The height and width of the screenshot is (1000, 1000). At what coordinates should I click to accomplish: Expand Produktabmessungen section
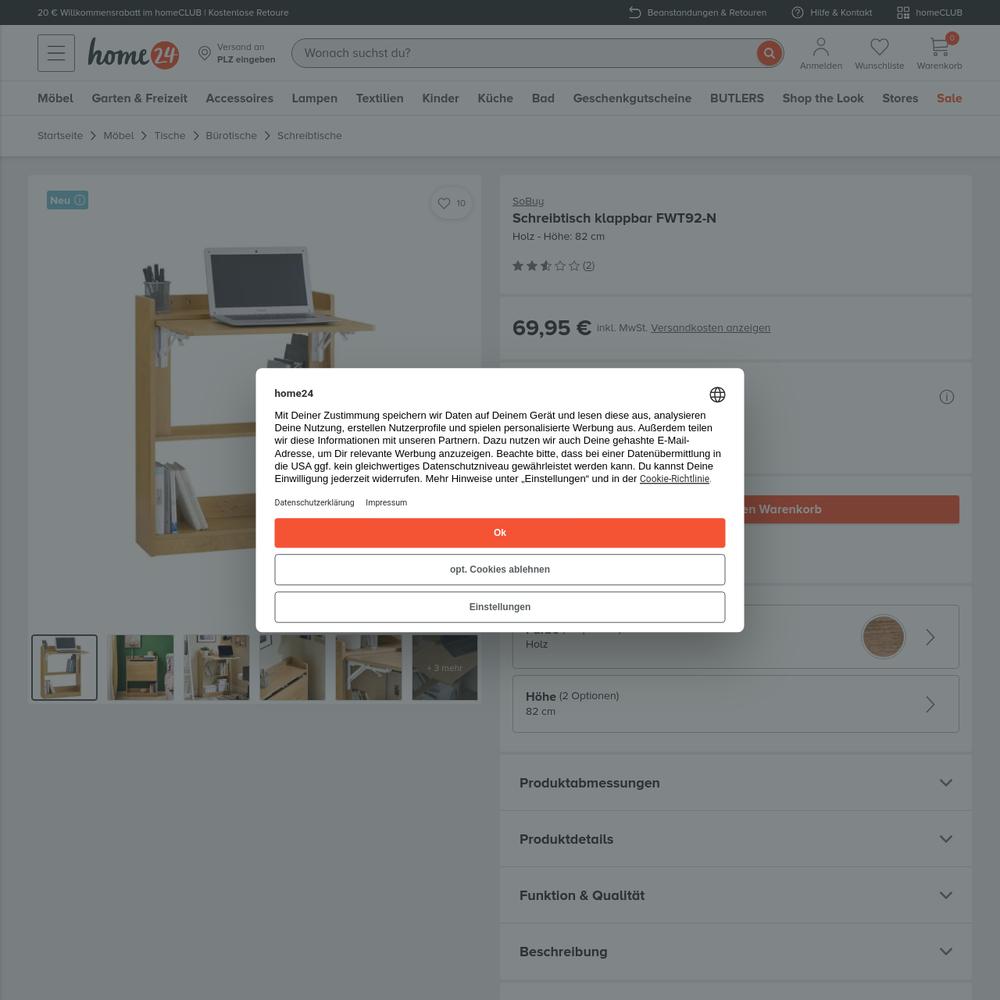pos(735,783)
